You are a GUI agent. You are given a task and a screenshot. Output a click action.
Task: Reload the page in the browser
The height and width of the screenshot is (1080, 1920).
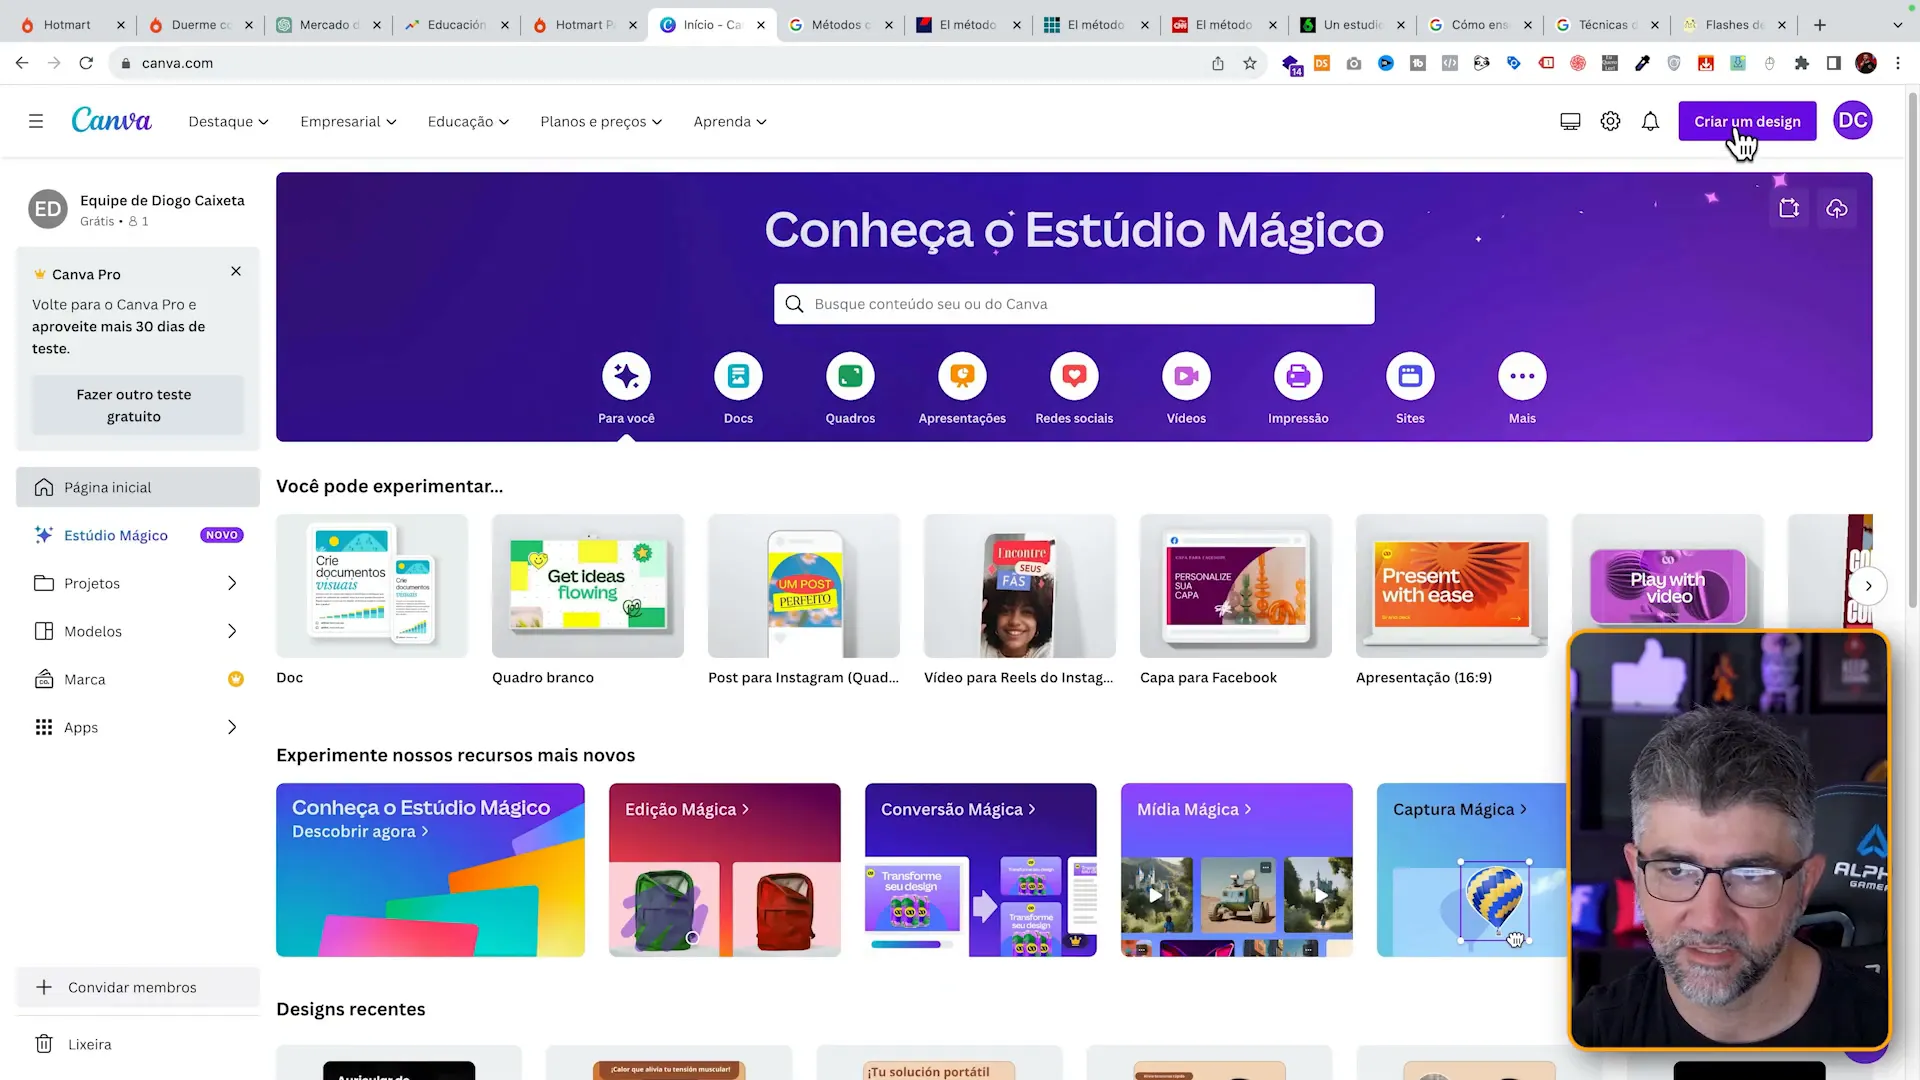point(86,63)
